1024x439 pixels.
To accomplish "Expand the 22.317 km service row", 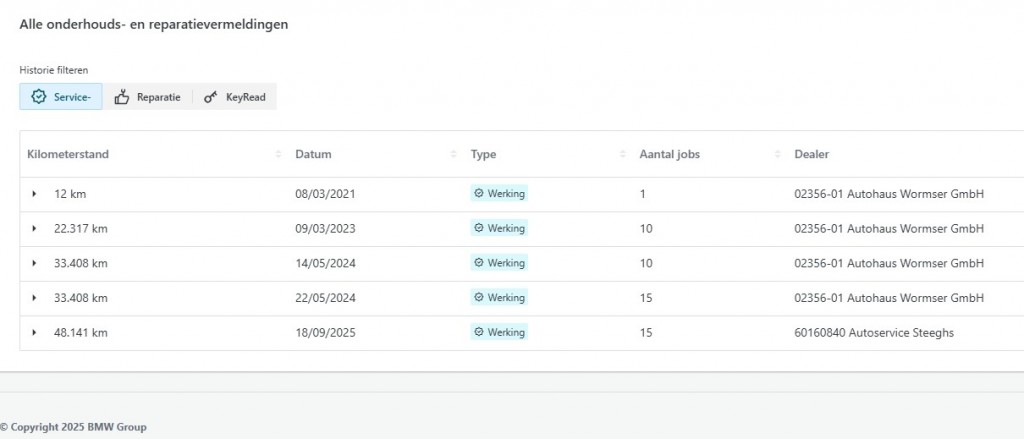I will (34, 229).
